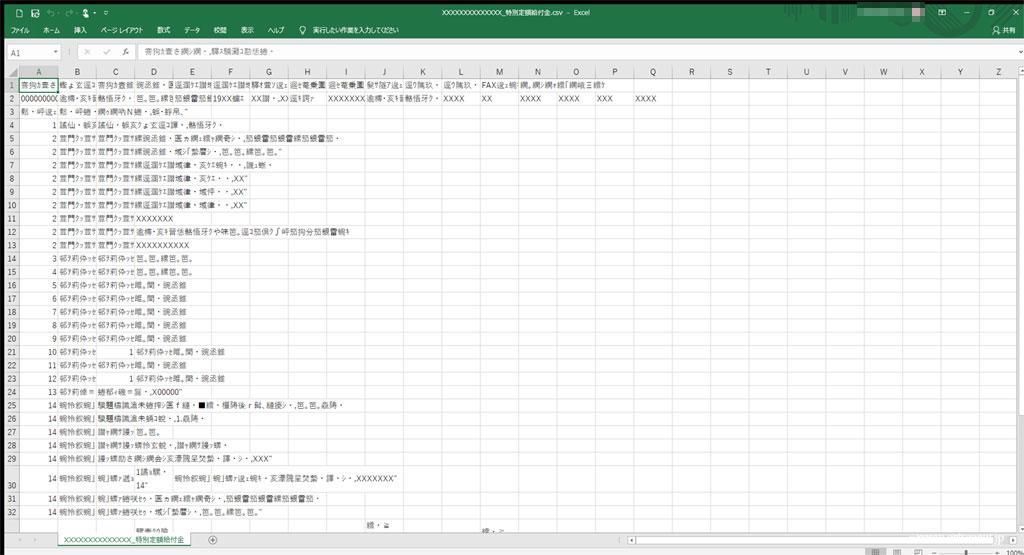1024x555 pixels.
Task: Click the lightbulb tell-me search icon
Action: 302,30
